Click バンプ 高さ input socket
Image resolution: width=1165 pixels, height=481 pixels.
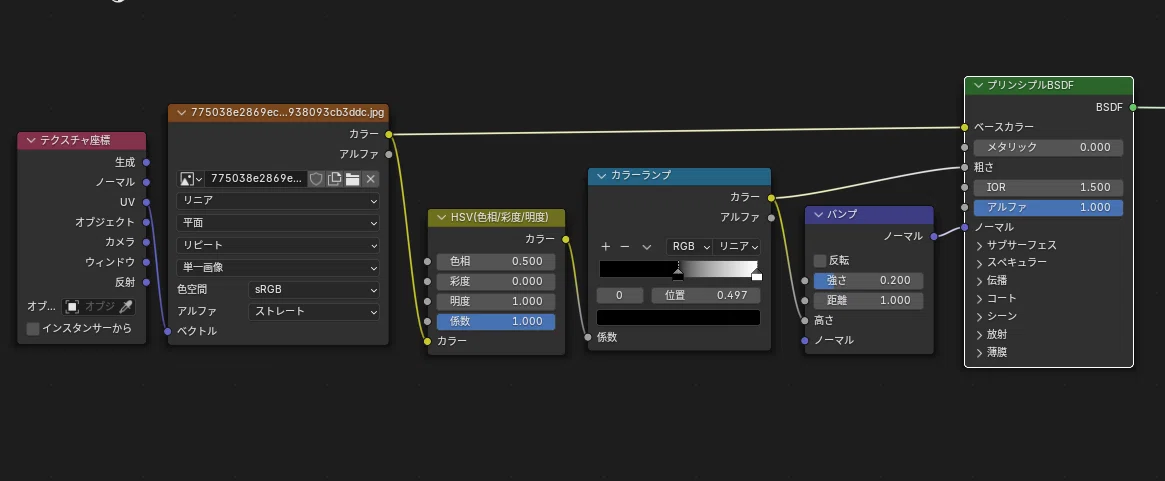click(x=805, y=320)
